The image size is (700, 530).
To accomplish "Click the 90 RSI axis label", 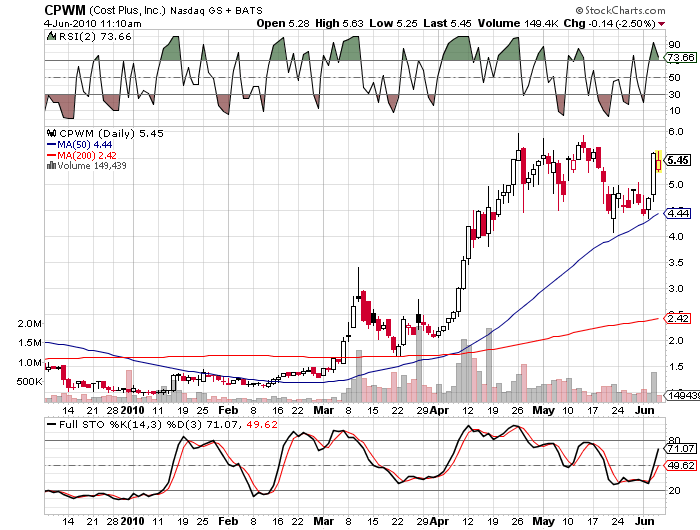I will pos(674,44).
